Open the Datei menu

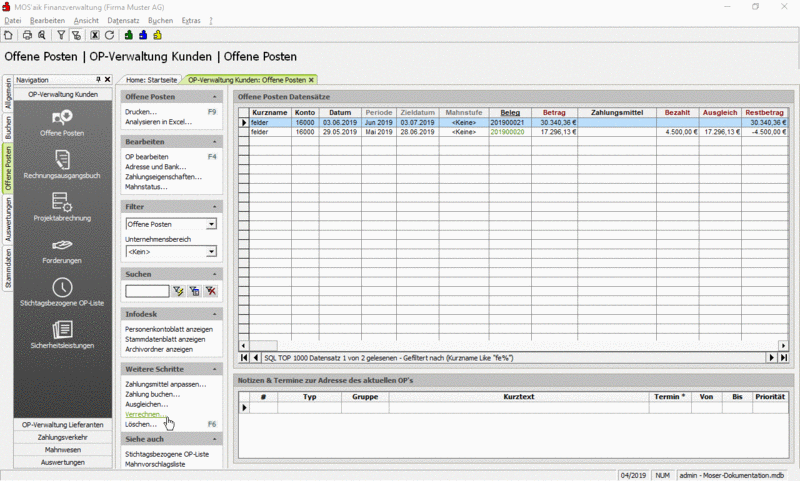point(13,20)
